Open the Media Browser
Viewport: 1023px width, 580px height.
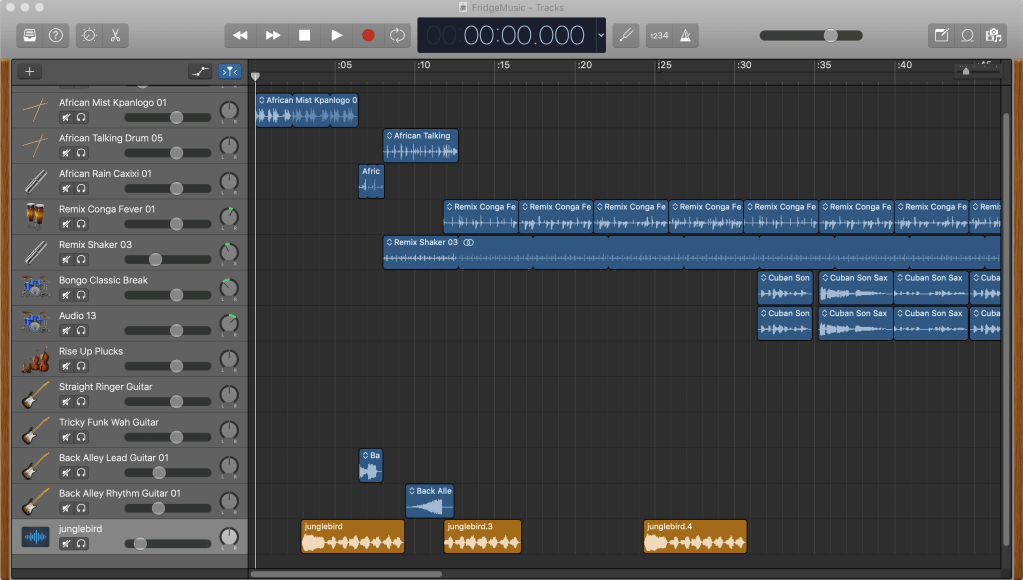pos(993,35)
